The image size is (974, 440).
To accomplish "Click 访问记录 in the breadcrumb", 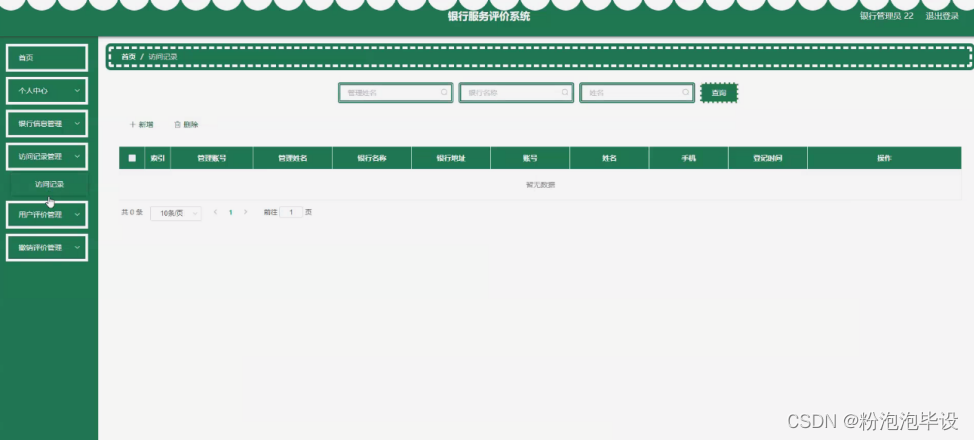I will click(x=163, y=57).
